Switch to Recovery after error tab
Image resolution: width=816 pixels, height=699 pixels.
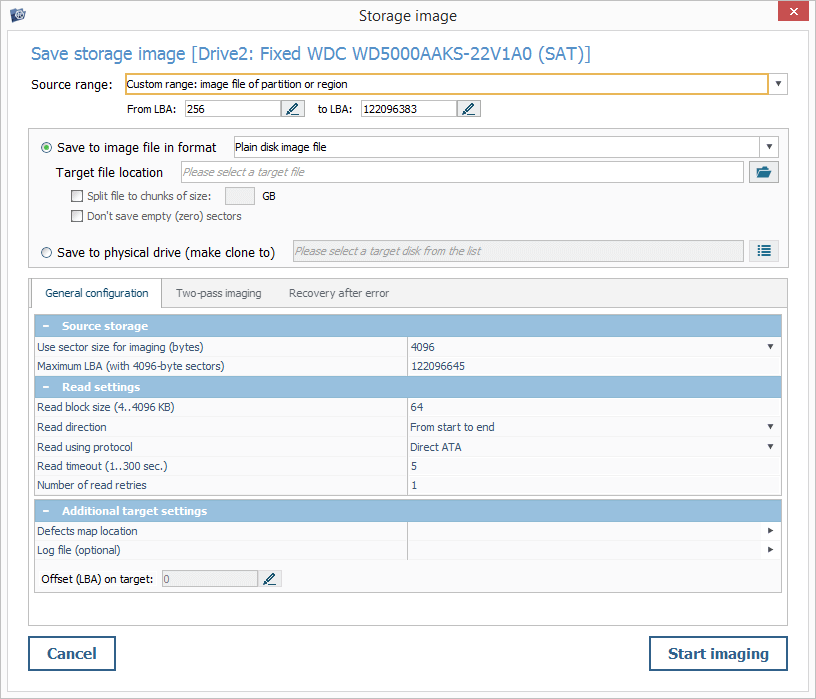coord(339,293)
